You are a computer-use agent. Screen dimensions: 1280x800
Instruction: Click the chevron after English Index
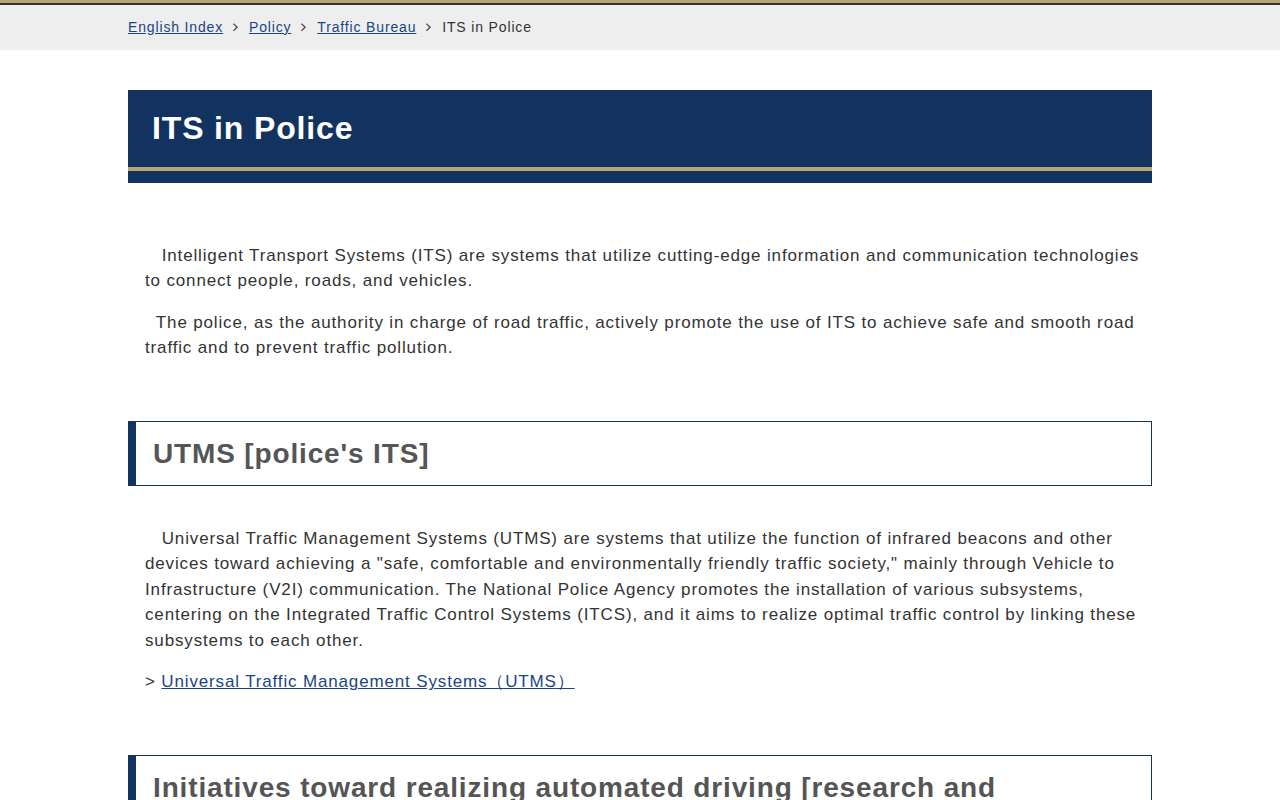[234, 27]
